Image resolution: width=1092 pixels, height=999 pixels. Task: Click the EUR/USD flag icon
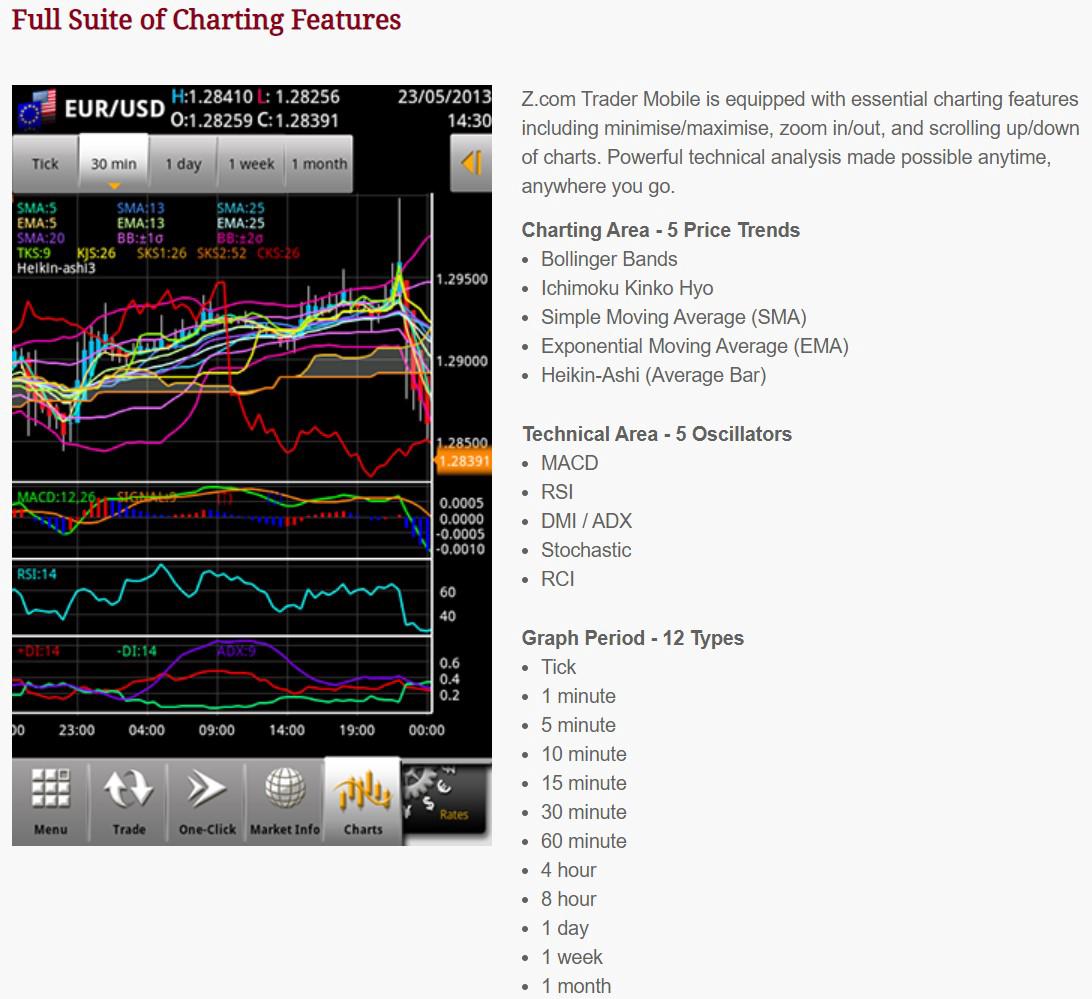(x=36, y=110)
